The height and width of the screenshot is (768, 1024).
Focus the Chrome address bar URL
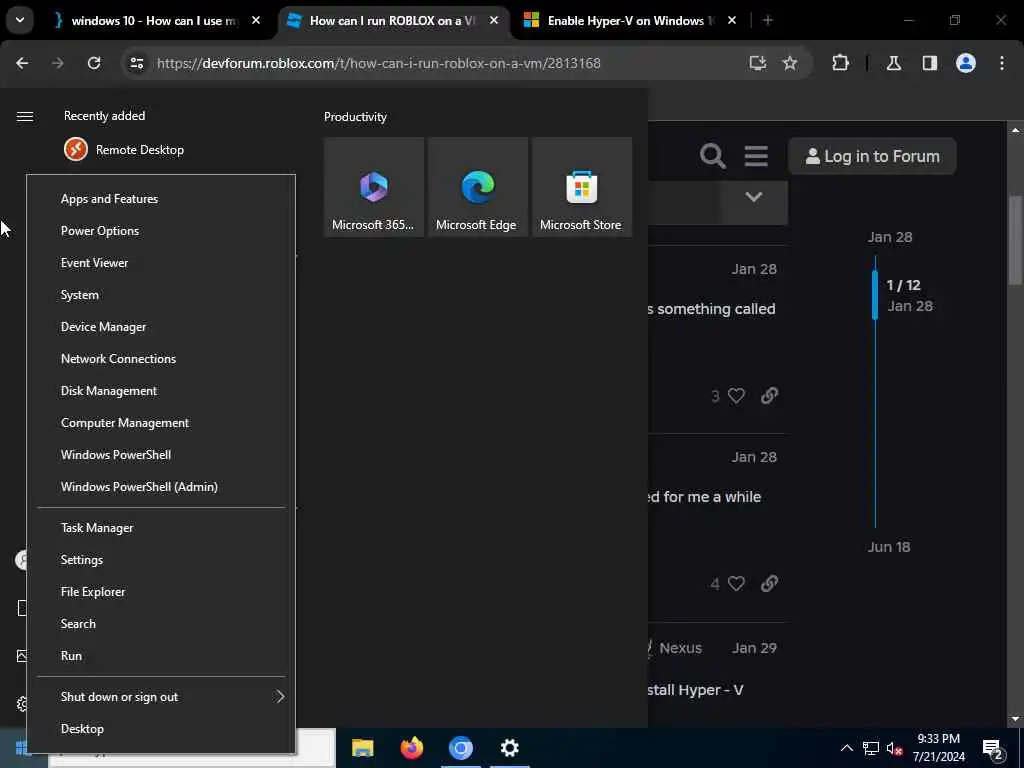(379, 63)
